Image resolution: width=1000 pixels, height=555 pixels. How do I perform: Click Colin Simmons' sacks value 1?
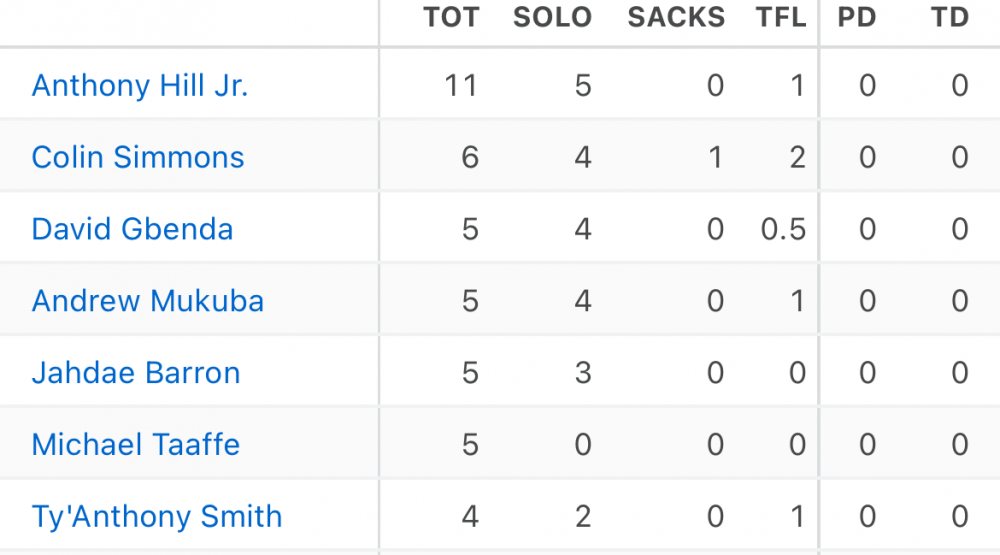pos(715,158)
